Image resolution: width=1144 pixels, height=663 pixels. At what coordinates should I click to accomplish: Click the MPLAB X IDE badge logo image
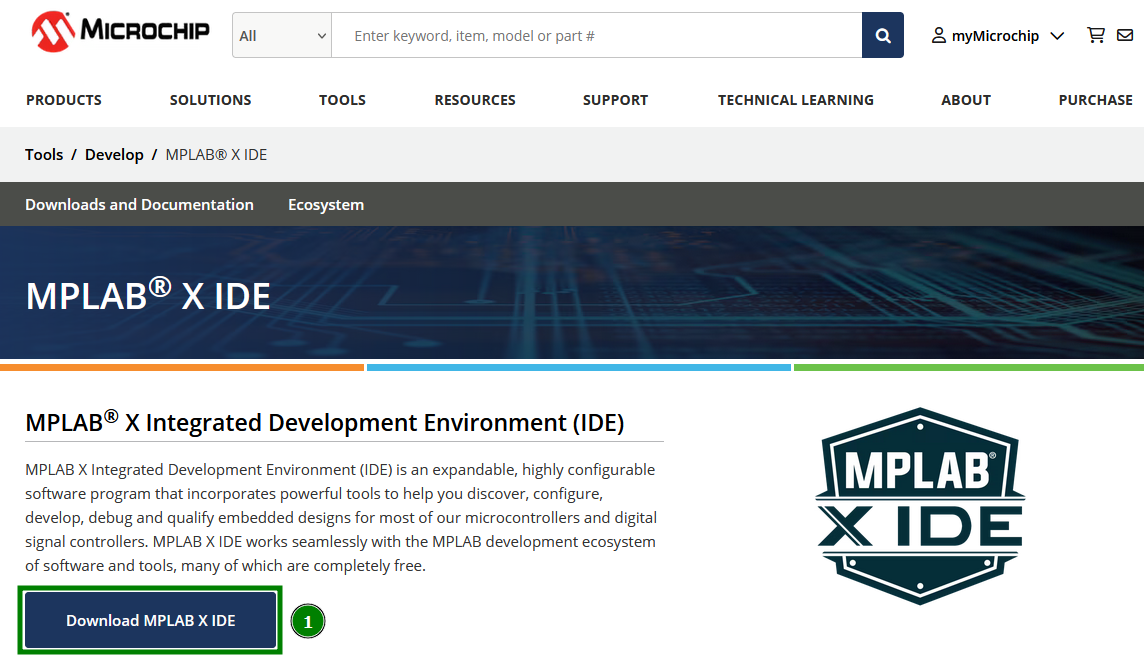point(920,505)
